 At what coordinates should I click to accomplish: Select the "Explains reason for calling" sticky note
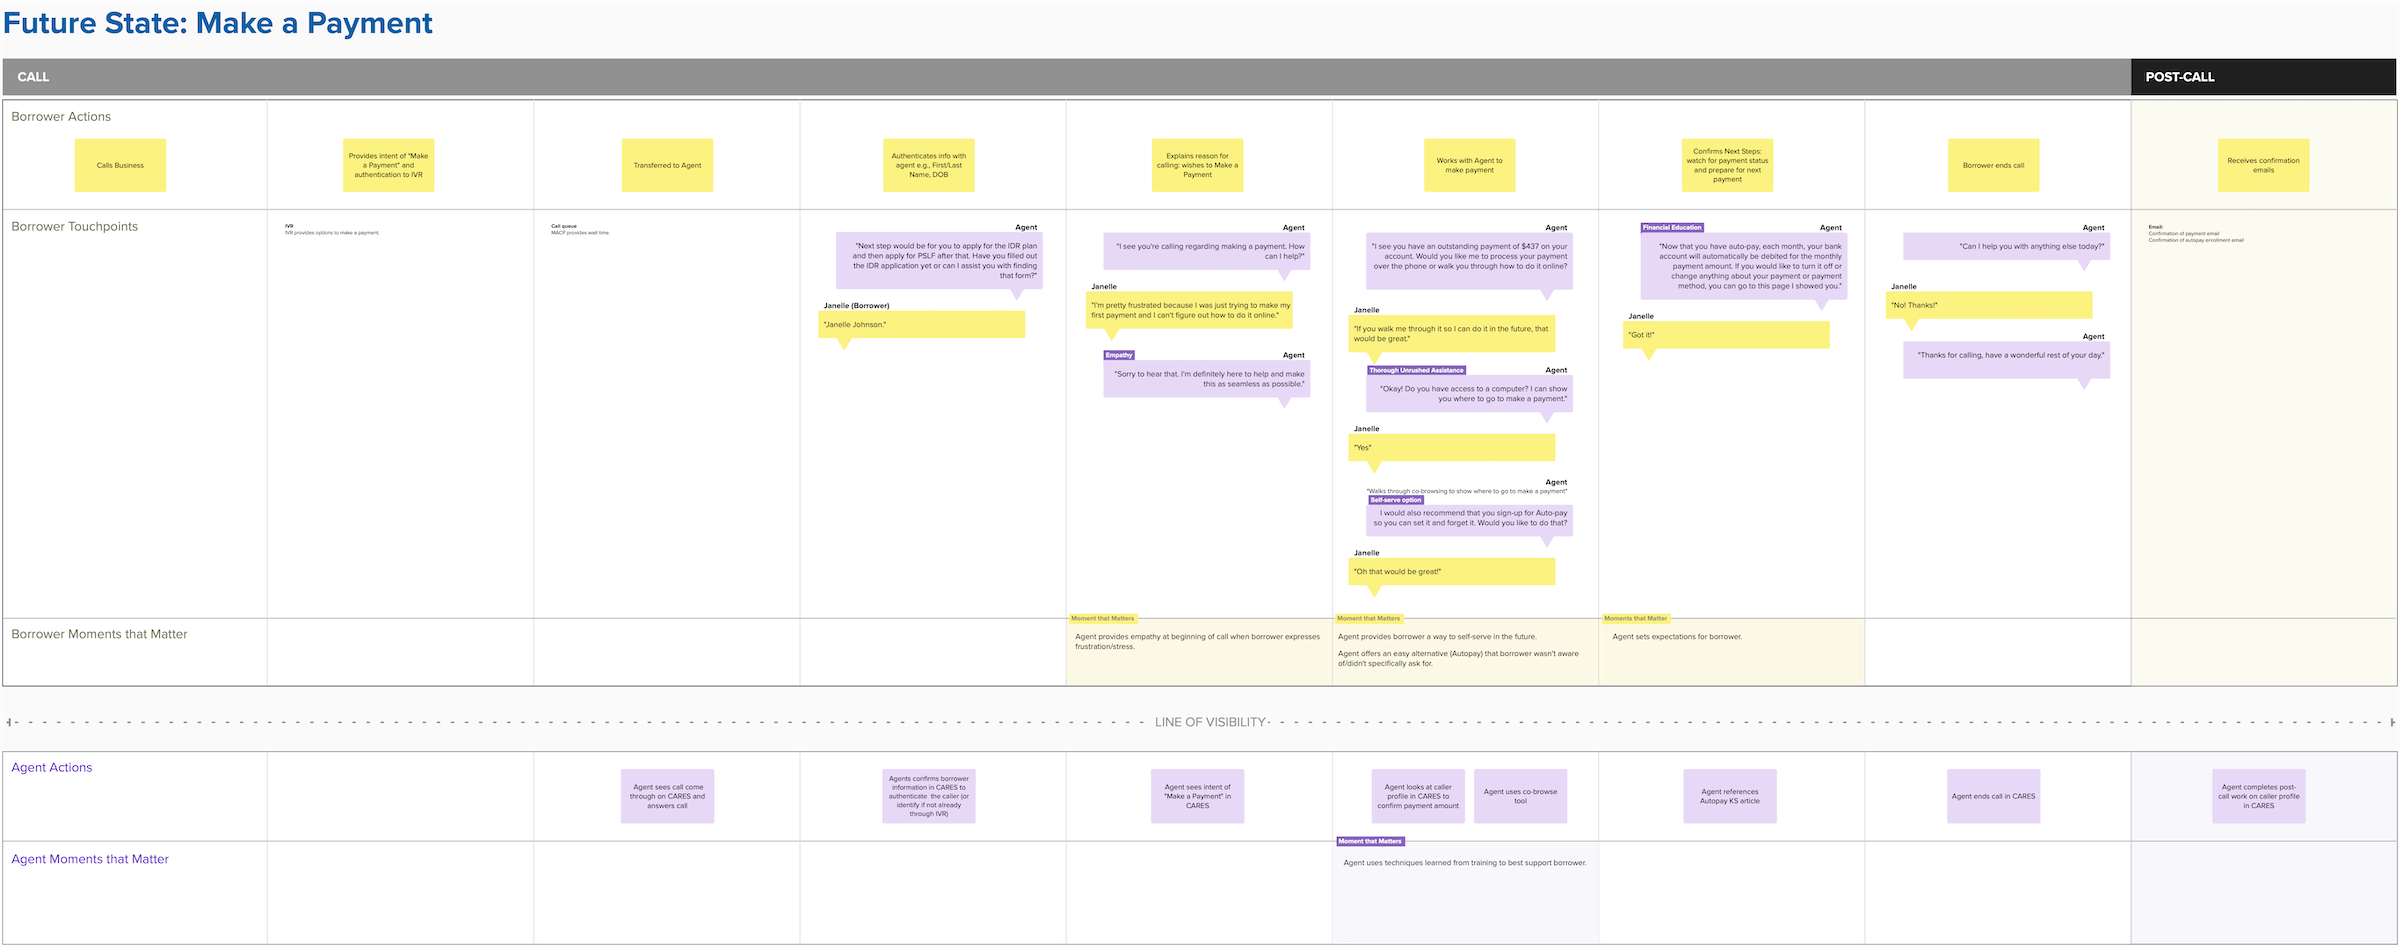pos(1197,165)
